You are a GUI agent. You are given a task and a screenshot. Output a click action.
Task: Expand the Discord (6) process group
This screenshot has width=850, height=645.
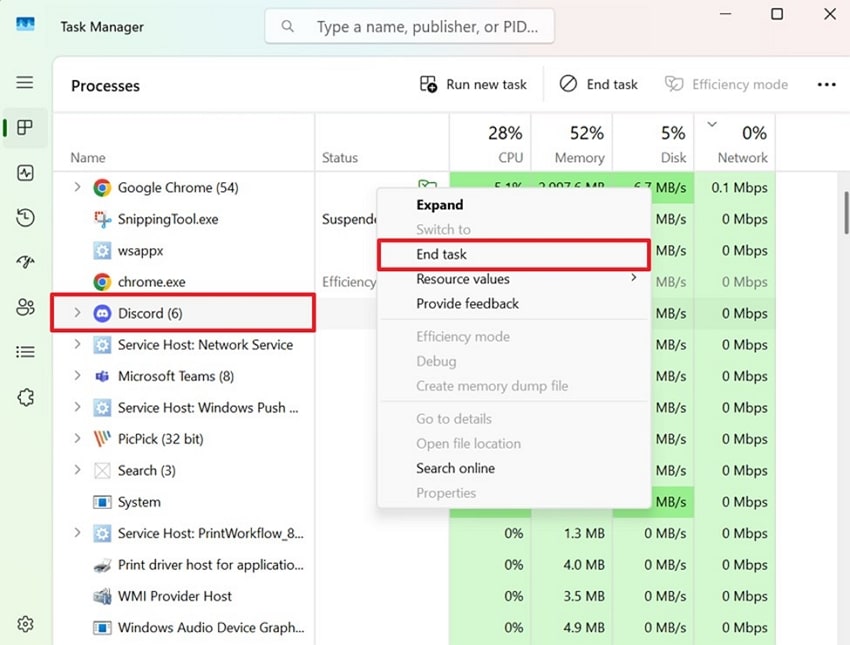77,313
